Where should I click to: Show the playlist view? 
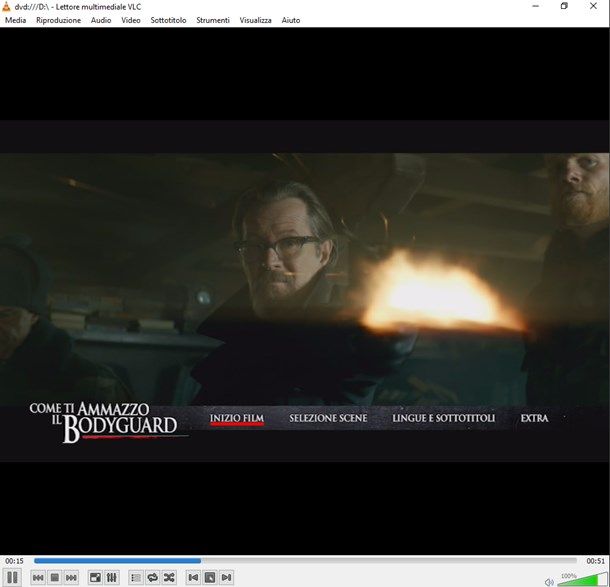point(136,578)
